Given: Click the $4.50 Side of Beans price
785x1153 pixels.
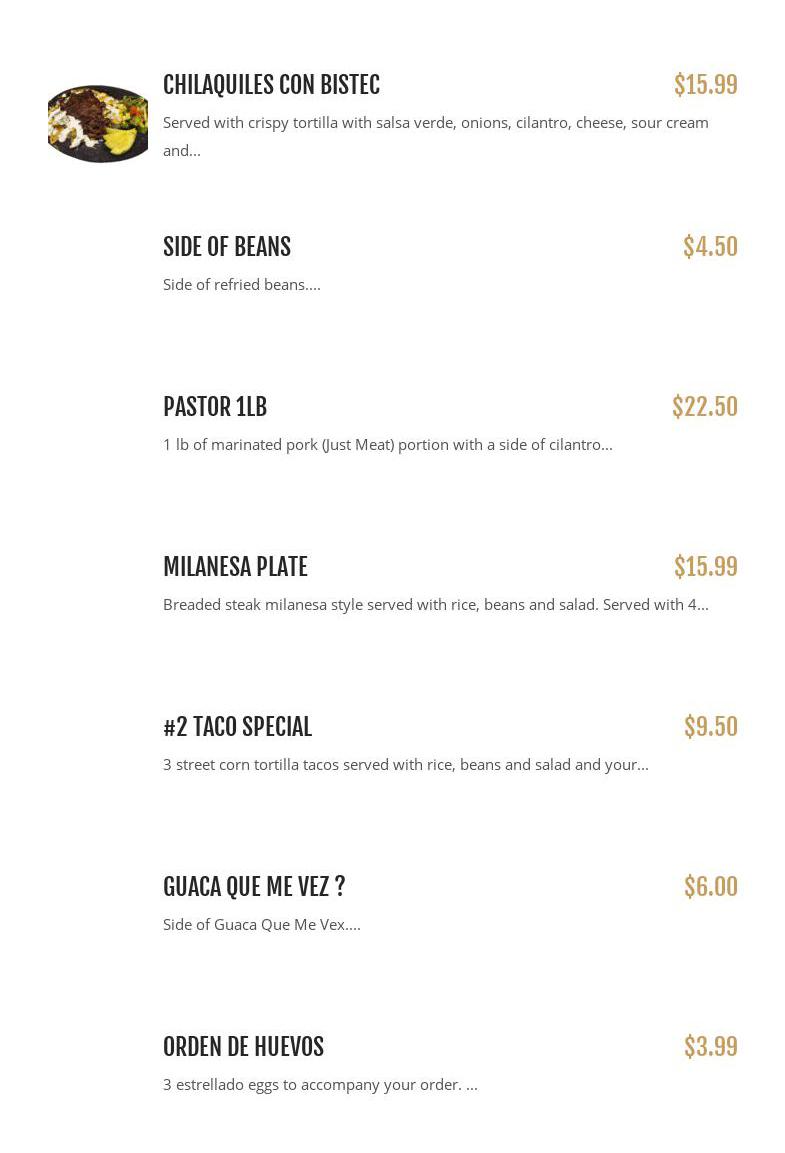Looking at the screenshot, I should [x=710, y=247].
